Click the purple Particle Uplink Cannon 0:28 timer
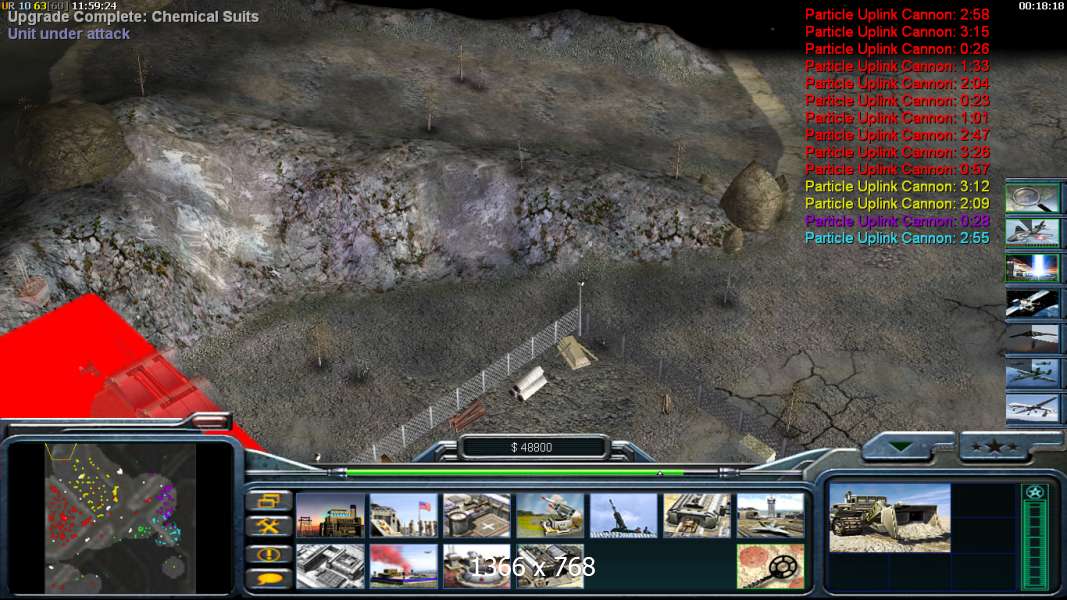 point(897,221)
